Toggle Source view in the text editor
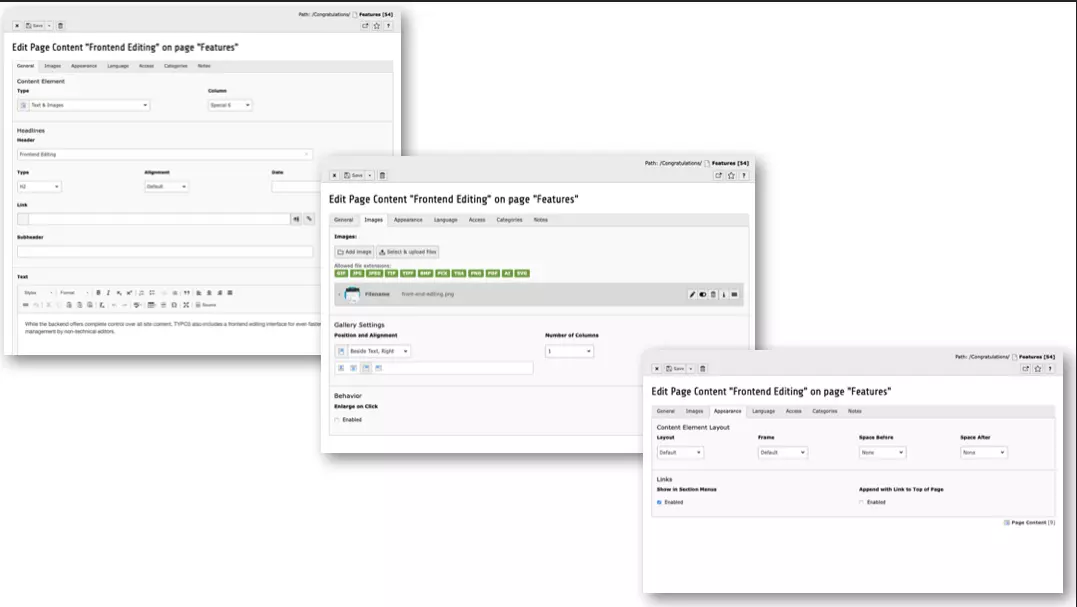 pos(205,305)
